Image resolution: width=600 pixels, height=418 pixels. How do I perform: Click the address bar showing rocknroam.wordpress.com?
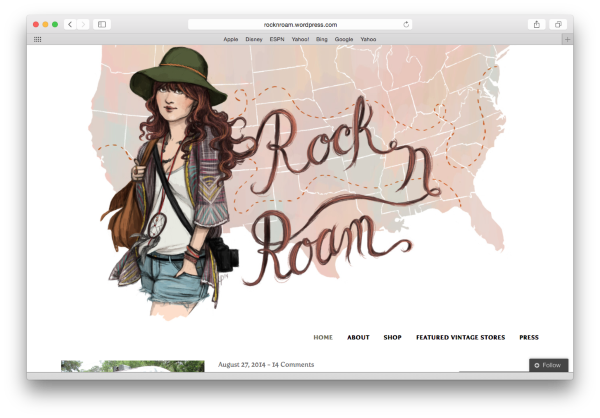pos(300,24)
